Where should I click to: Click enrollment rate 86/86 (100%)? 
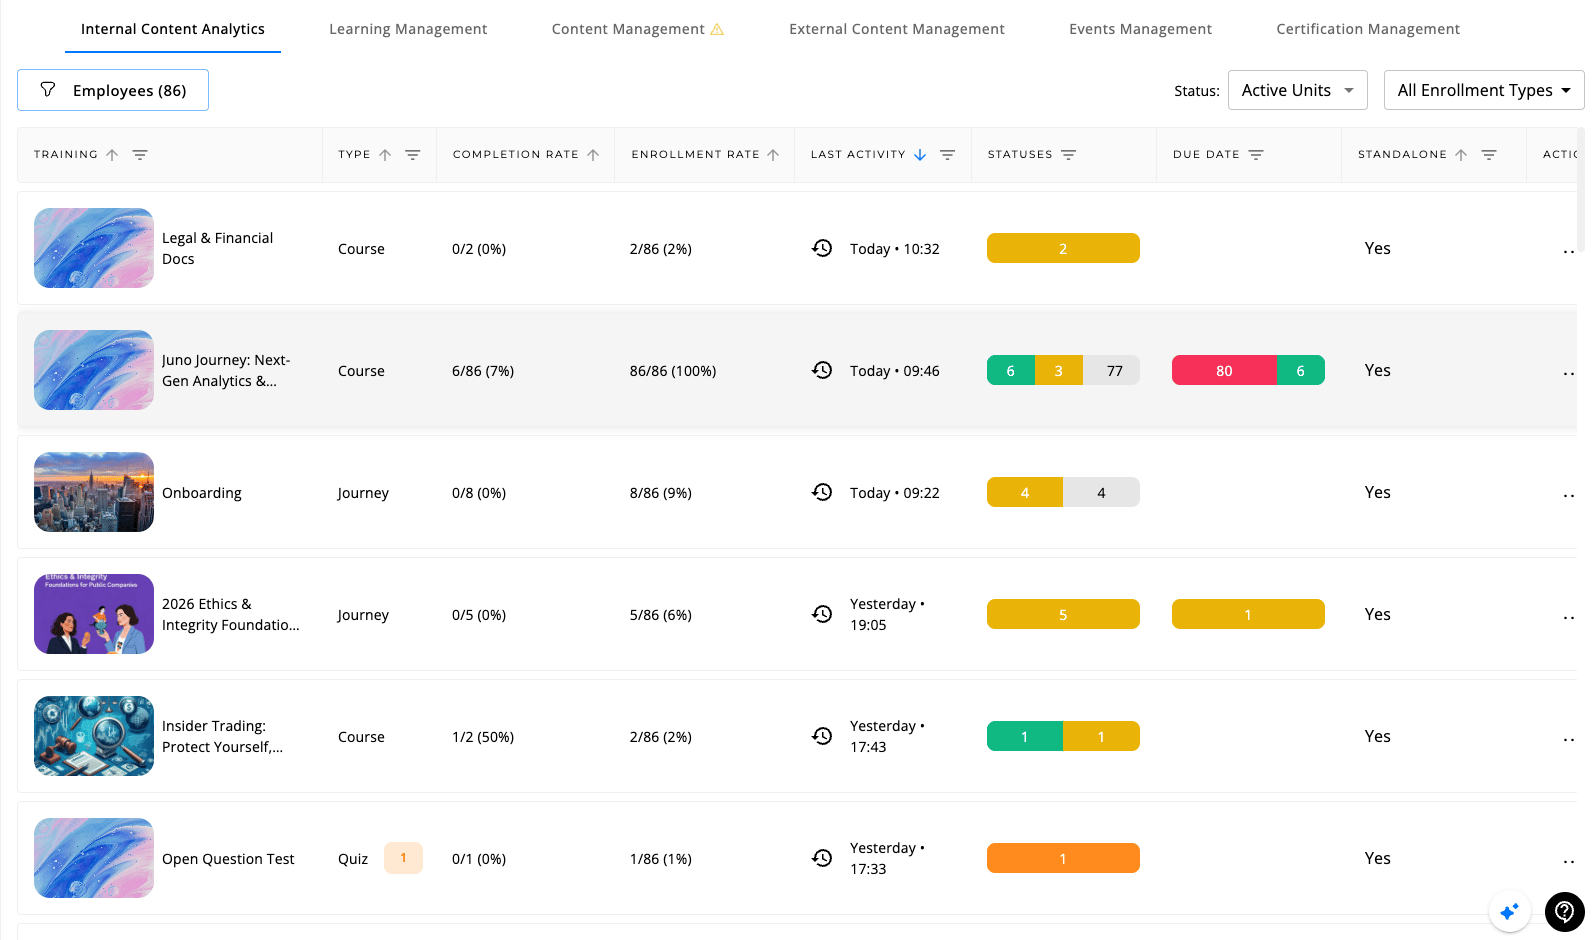tap(673, 371)
